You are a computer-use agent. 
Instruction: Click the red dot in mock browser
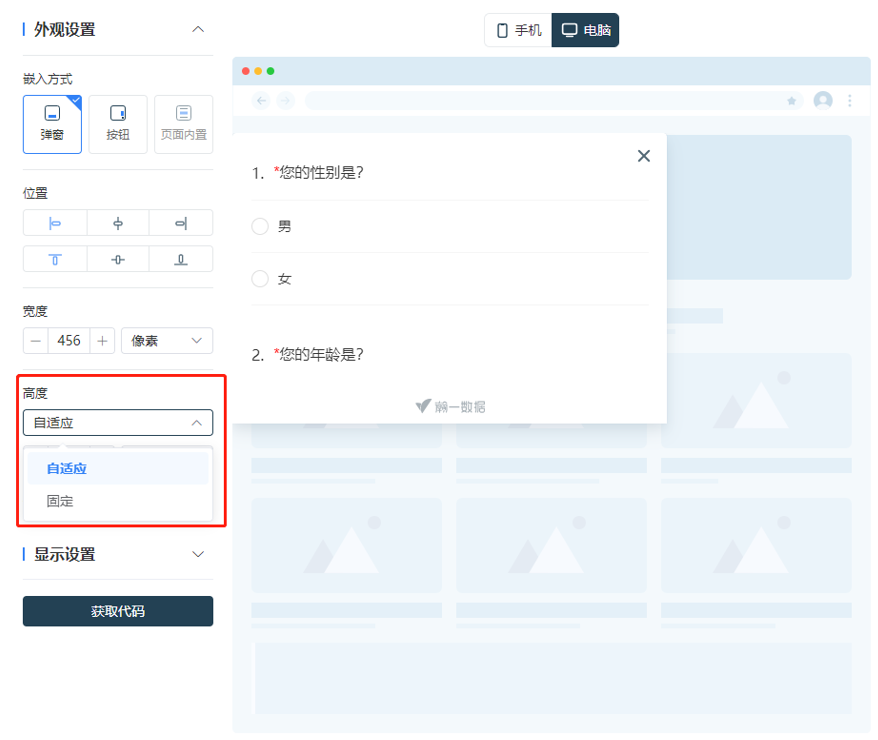coord(246,71)
